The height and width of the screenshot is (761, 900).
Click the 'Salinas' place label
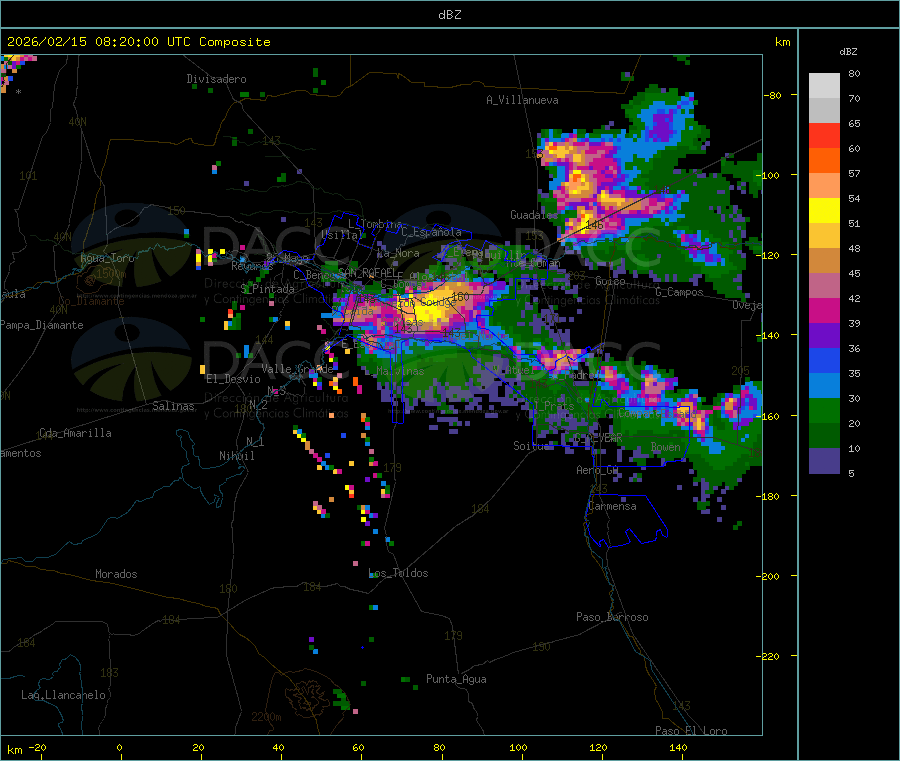[x=173, y=406]
